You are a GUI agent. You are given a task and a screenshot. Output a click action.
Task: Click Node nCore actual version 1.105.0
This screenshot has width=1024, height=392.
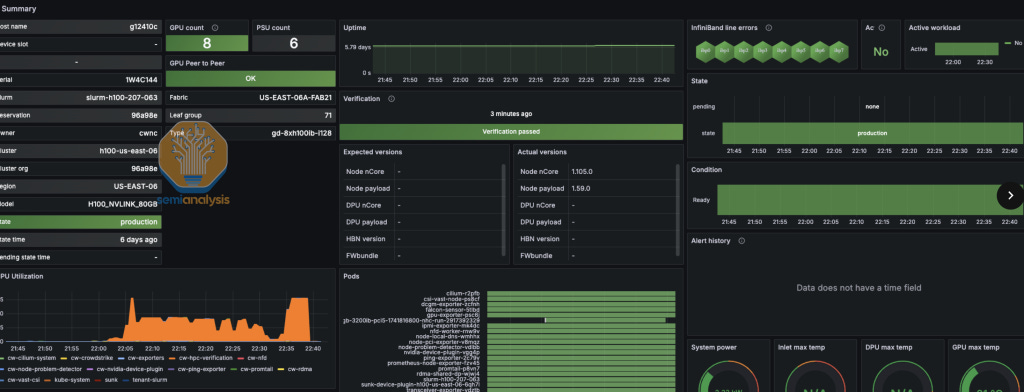point(582,172)
